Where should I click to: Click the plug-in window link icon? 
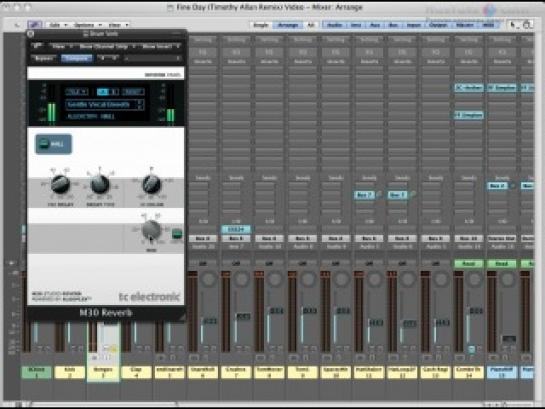pos(37,46)
